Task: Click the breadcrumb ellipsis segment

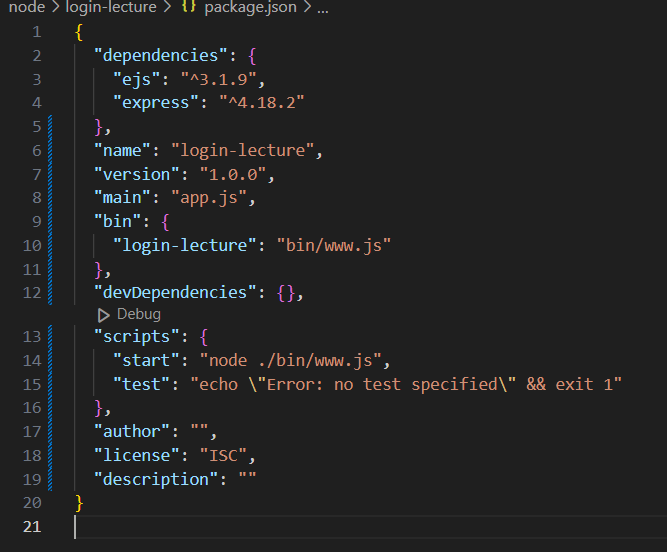Action: [x=322, y=9]
